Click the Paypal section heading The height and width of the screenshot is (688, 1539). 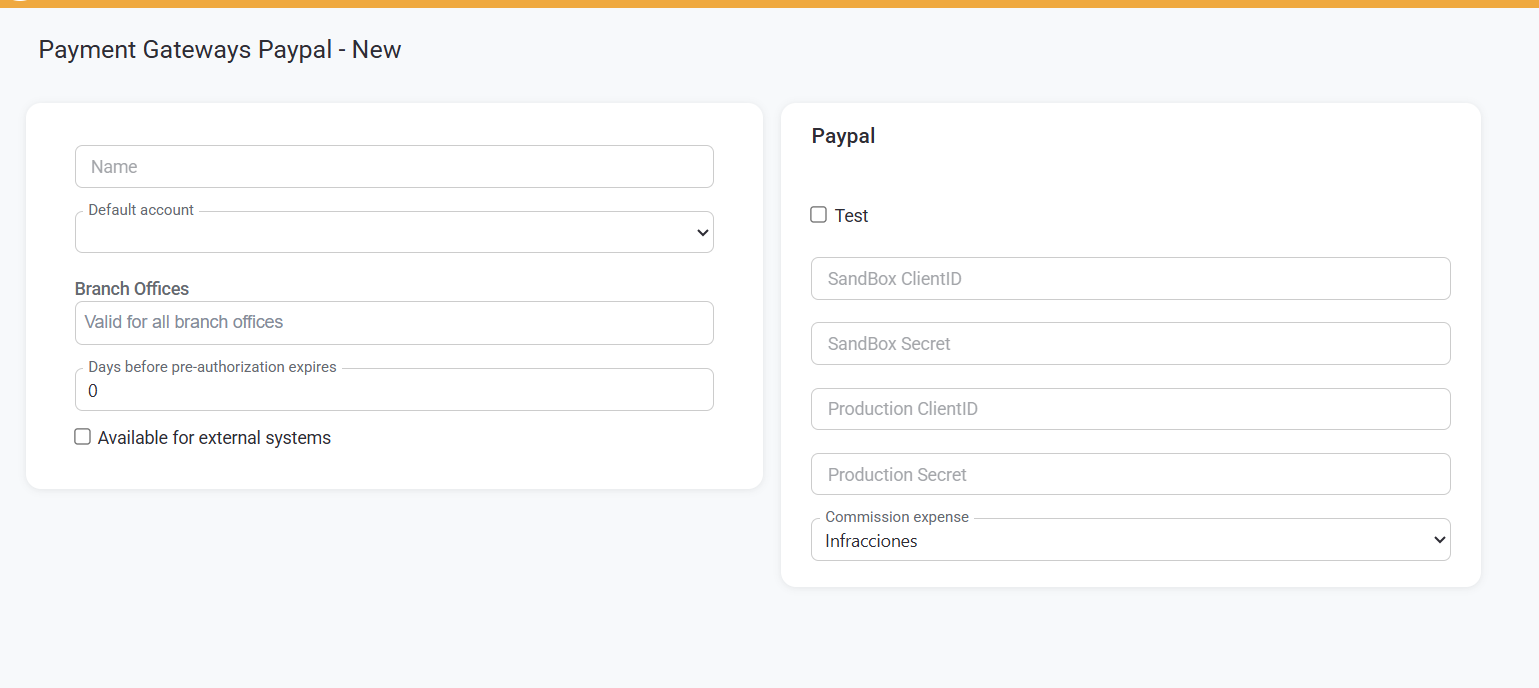point(843,136)
